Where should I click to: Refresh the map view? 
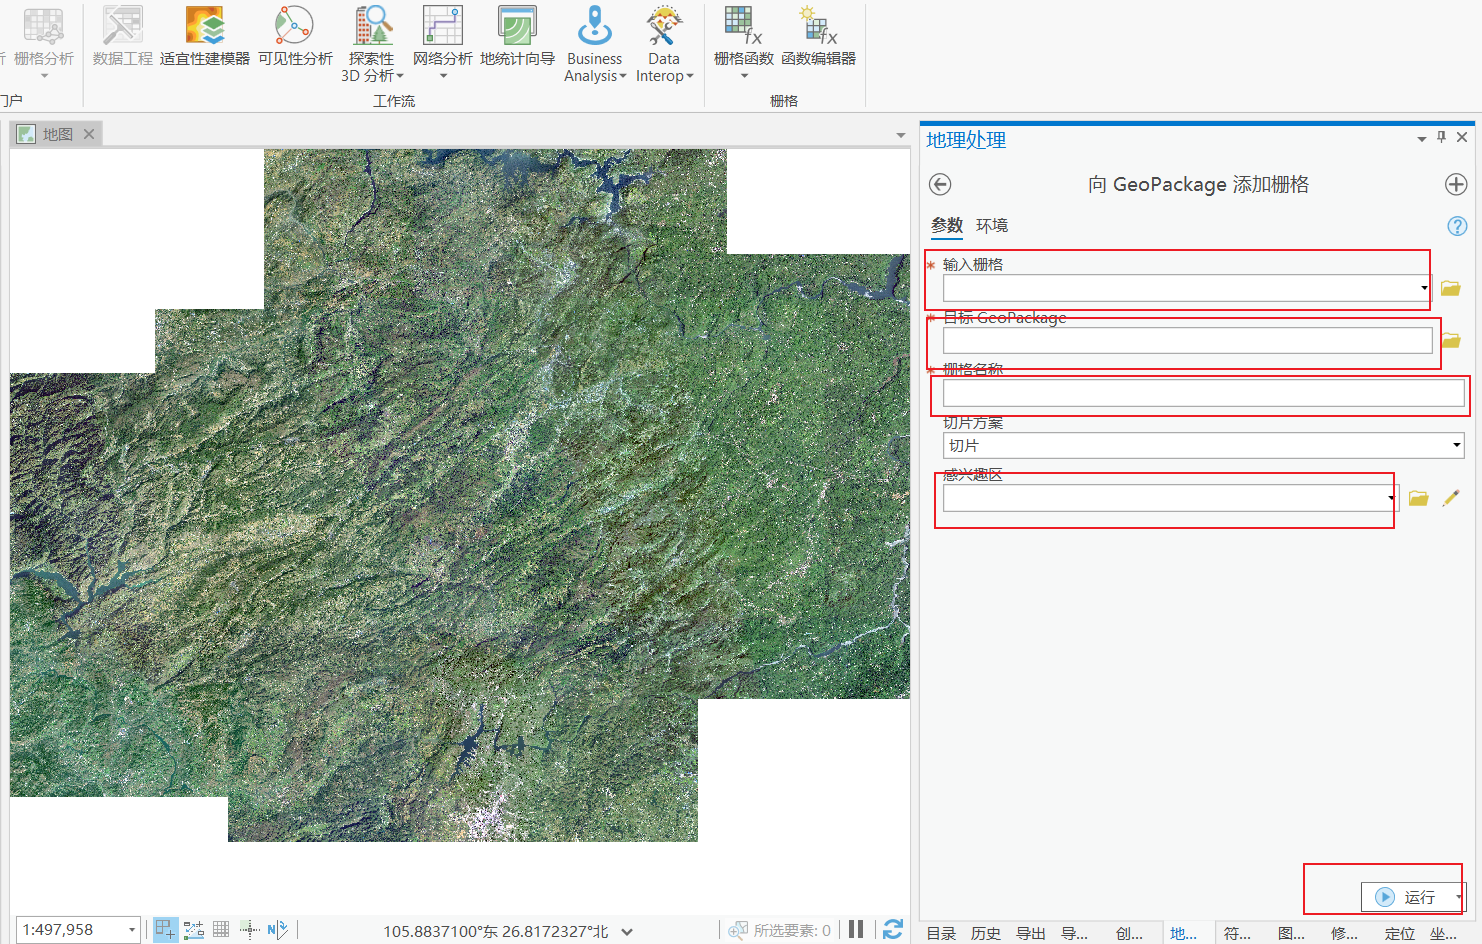click(x=893, y=929)
